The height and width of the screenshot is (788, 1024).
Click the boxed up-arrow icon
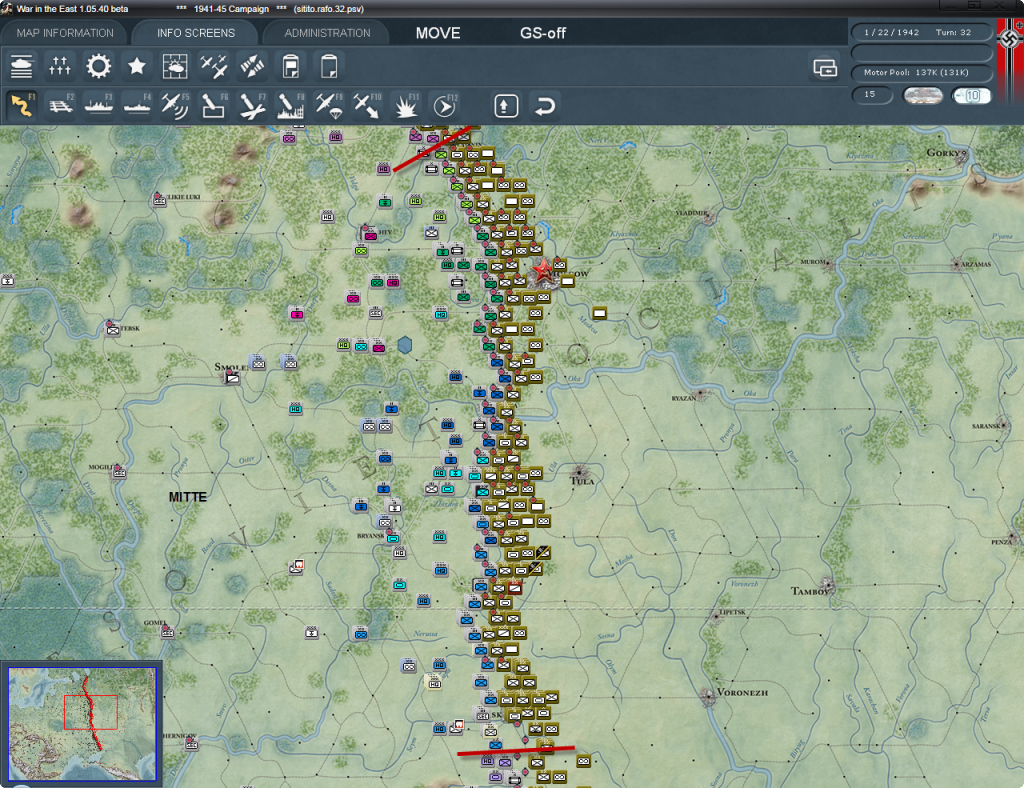tap(506, 106)
